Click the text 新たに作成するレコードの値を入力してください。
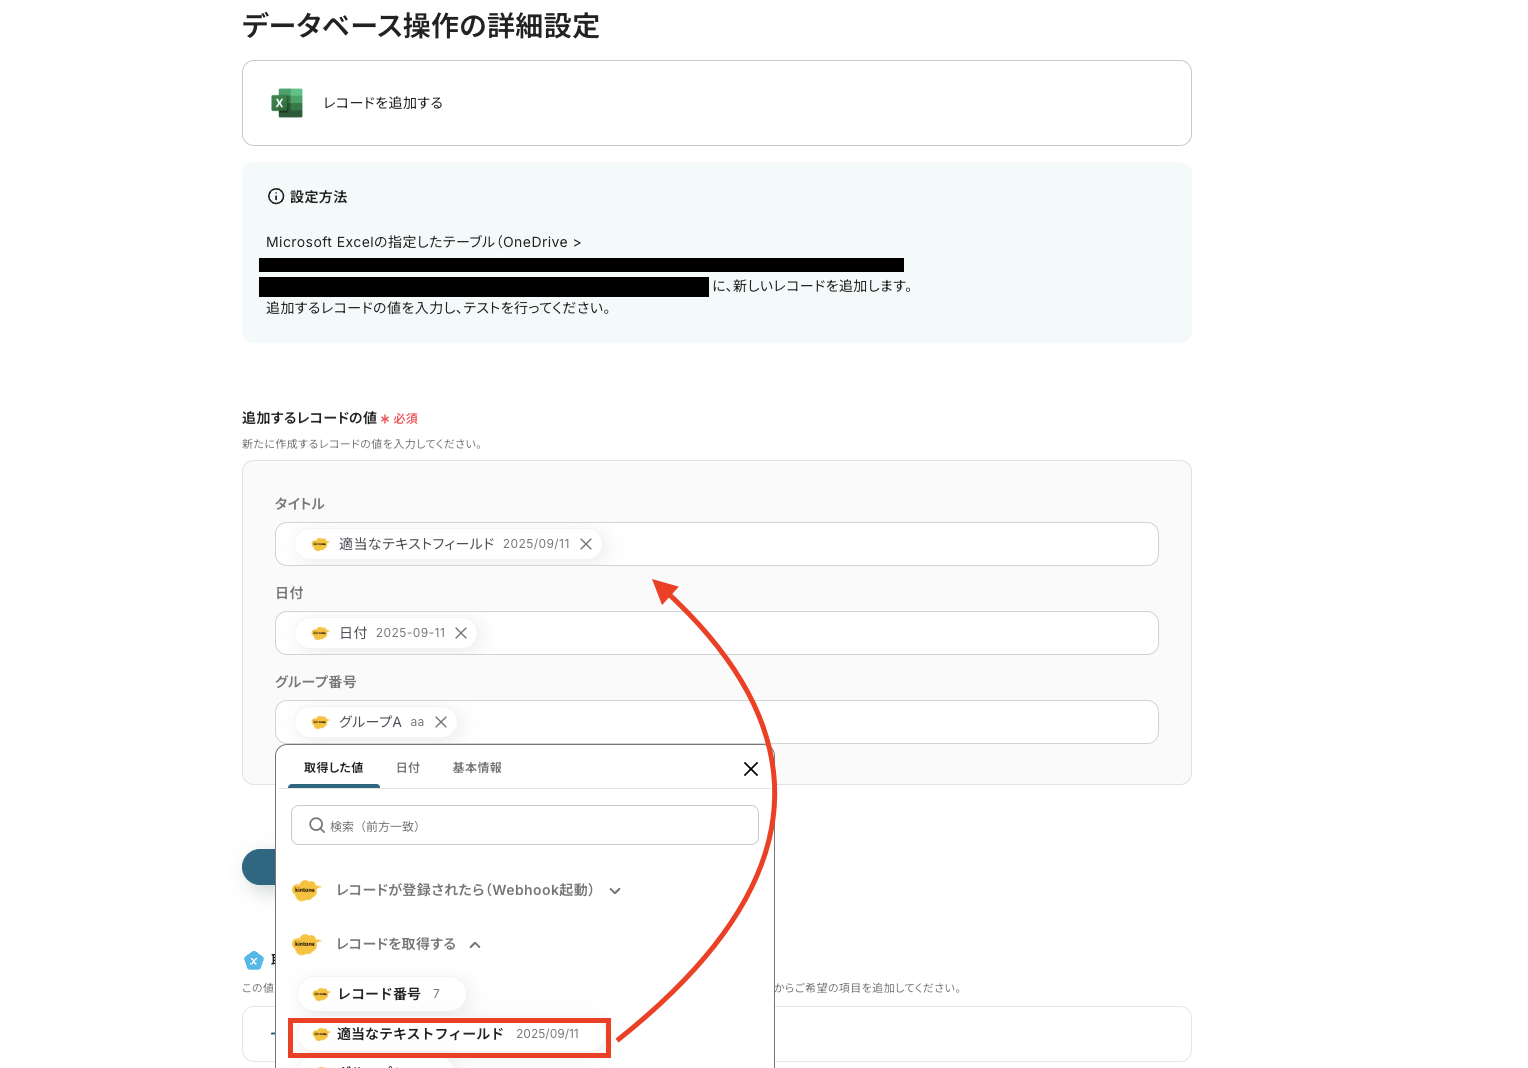1528x1068 pixels. click(363, 444)
